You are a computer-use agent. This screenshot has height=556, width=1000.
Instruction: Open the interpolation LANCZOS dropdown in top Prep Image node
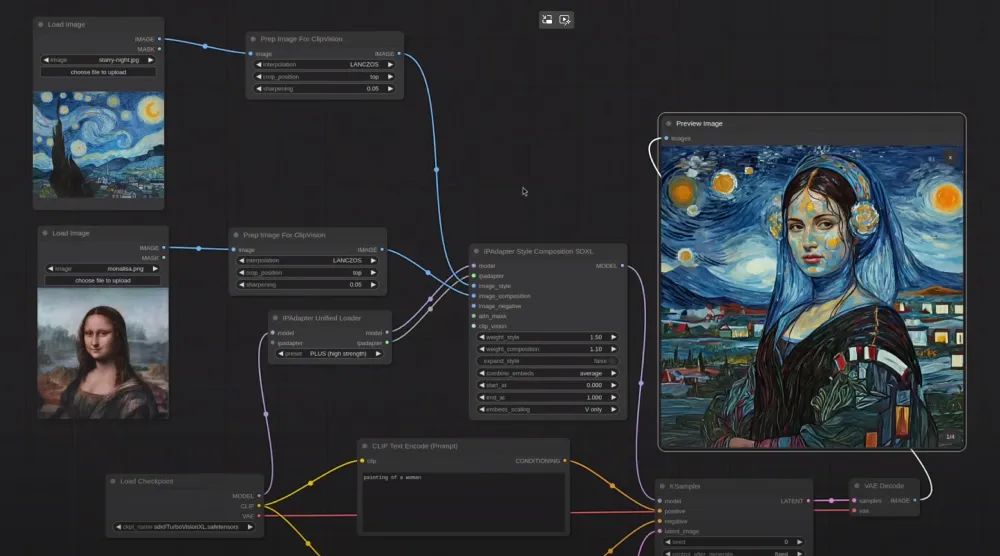pos(325,64)
